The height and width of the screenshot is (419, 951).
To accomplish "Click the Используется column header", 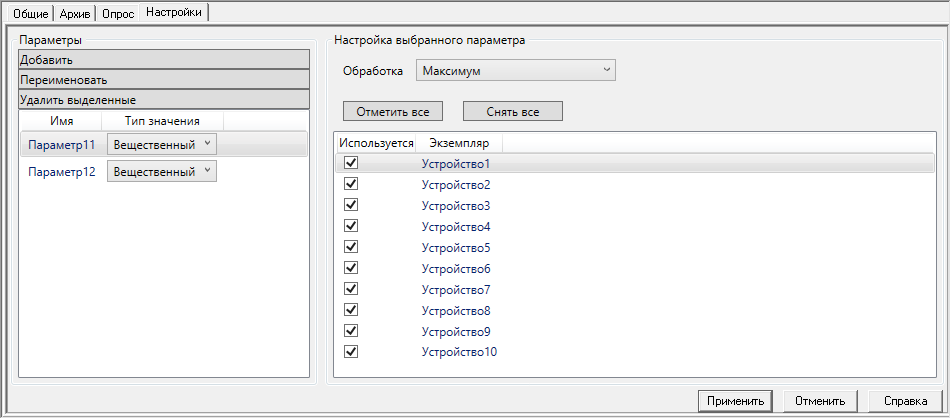I will tap(377, 143).
